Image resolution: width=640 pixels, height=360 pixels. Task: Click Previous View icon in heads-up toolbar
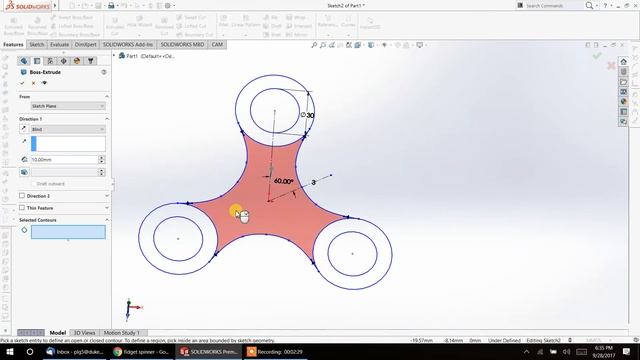[331, 45]
